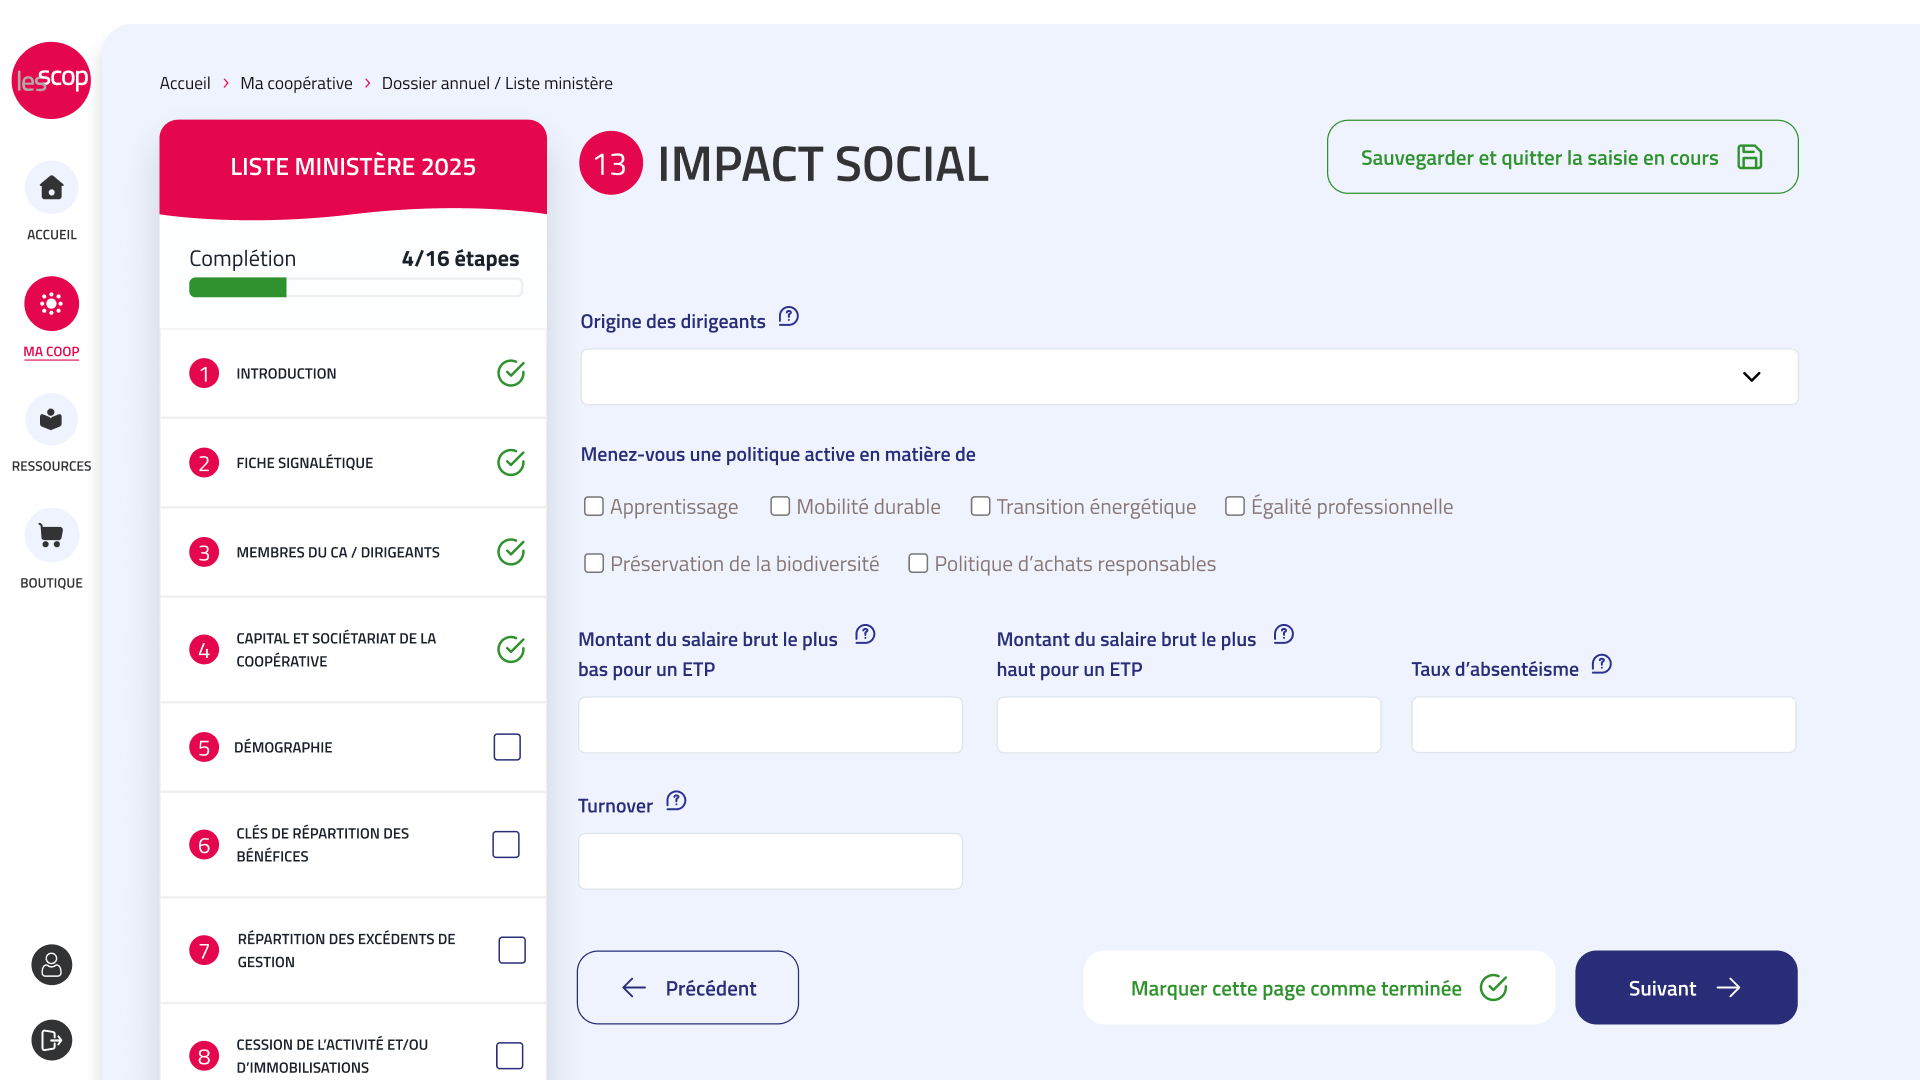Tick Préservation de la biodiversité checkbox
Viewport: 1920px width, 1080px height.
[594, 564]
